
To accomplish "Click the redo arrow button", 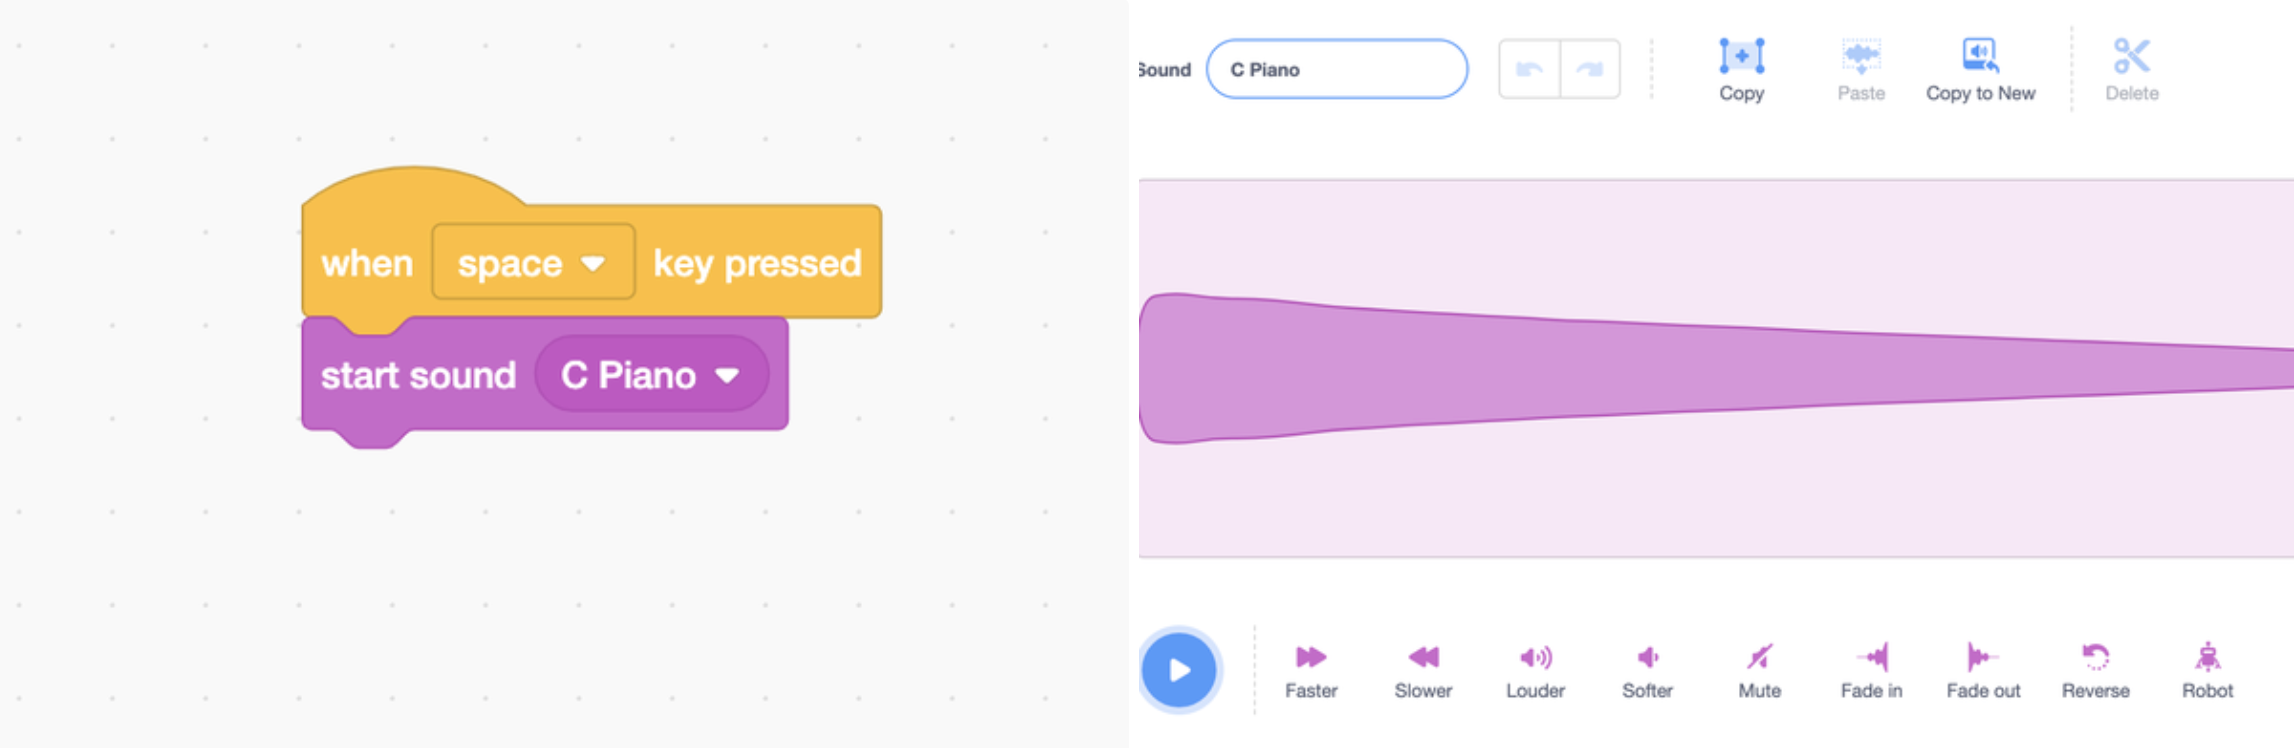I will click(1590, 69).
